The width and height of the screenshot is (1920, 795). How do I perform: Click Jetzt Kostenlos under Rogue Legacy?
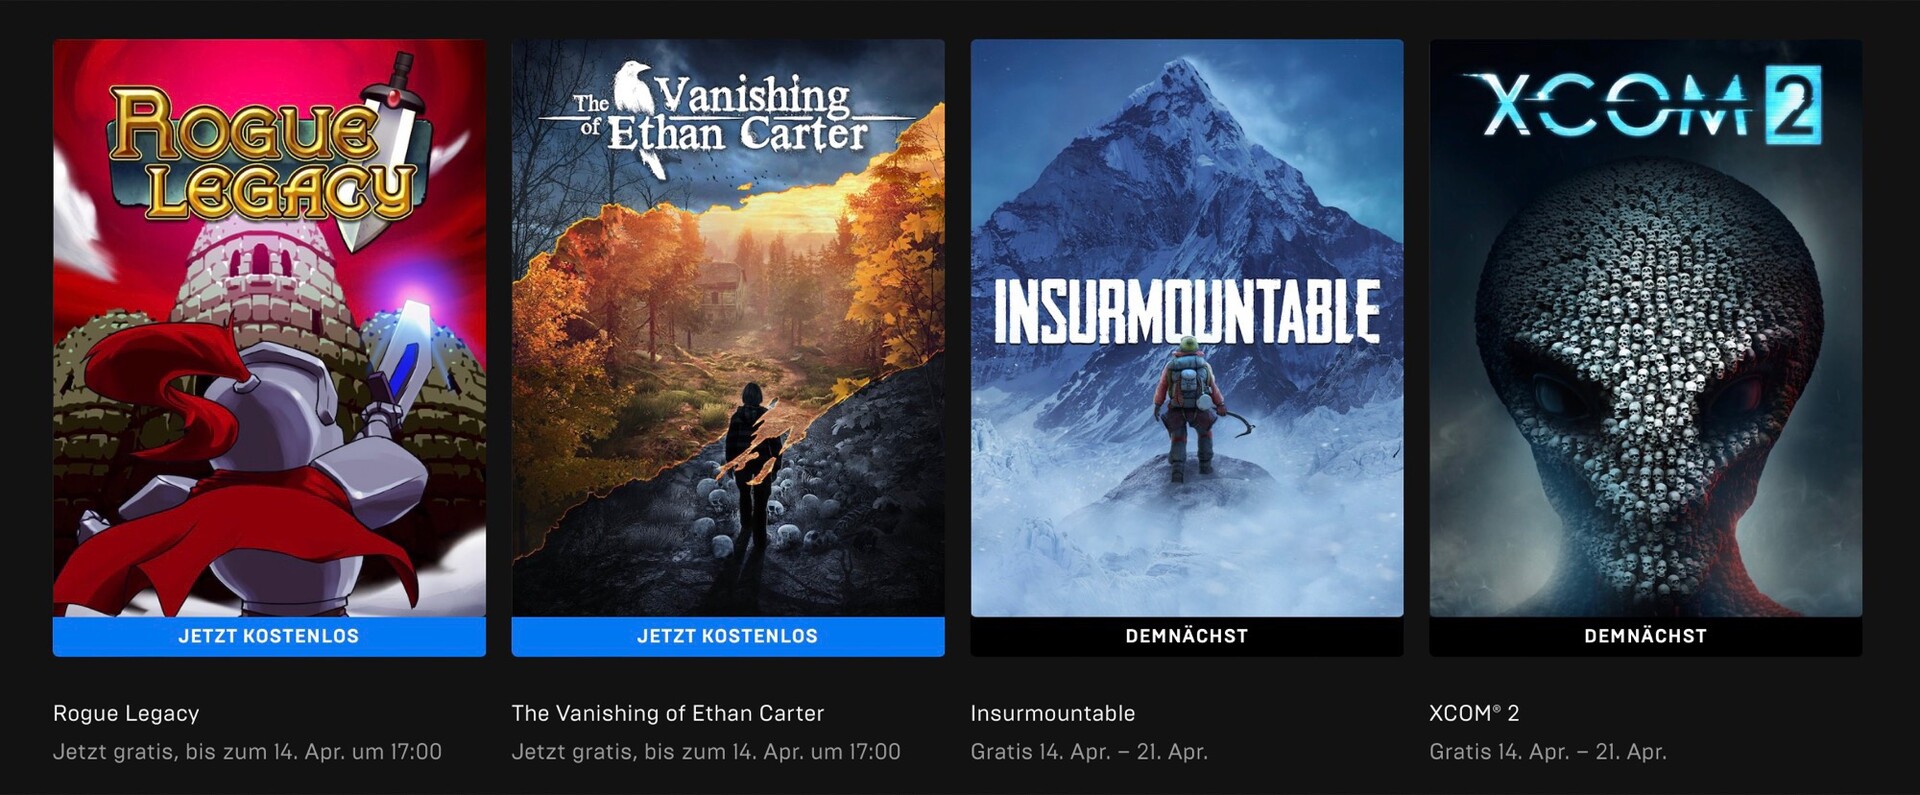click(x=269, y=636)
